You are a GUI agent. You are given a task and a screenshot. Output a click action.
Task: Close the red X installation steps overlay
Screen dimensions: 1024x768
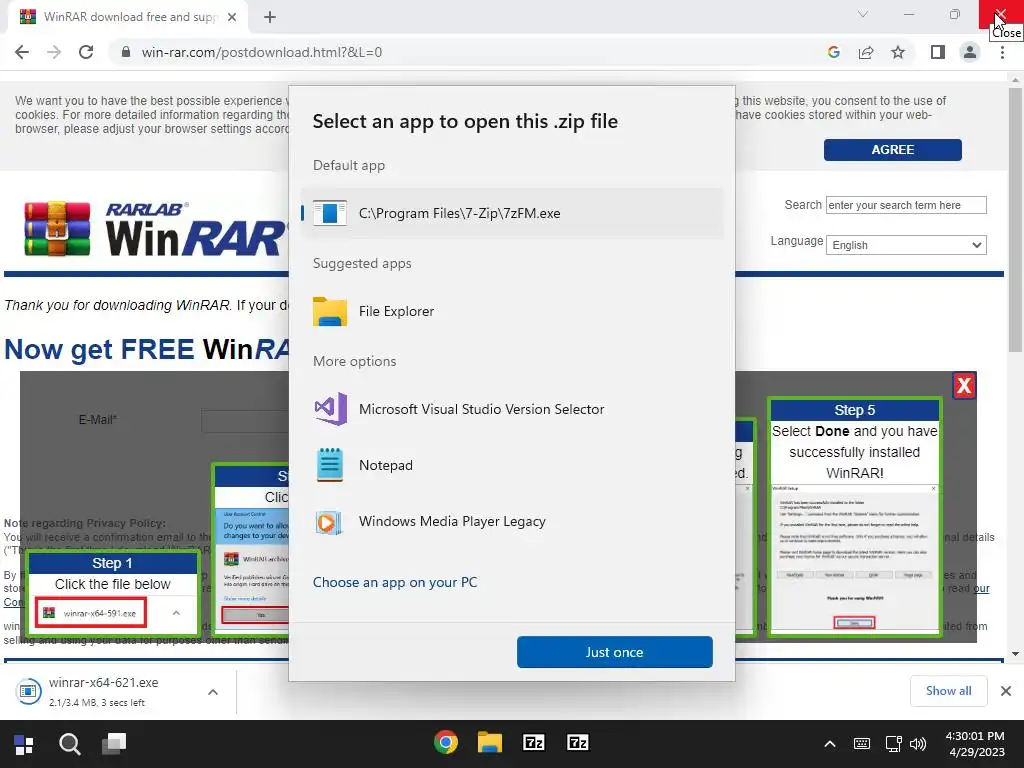click(x=964, y=385)
